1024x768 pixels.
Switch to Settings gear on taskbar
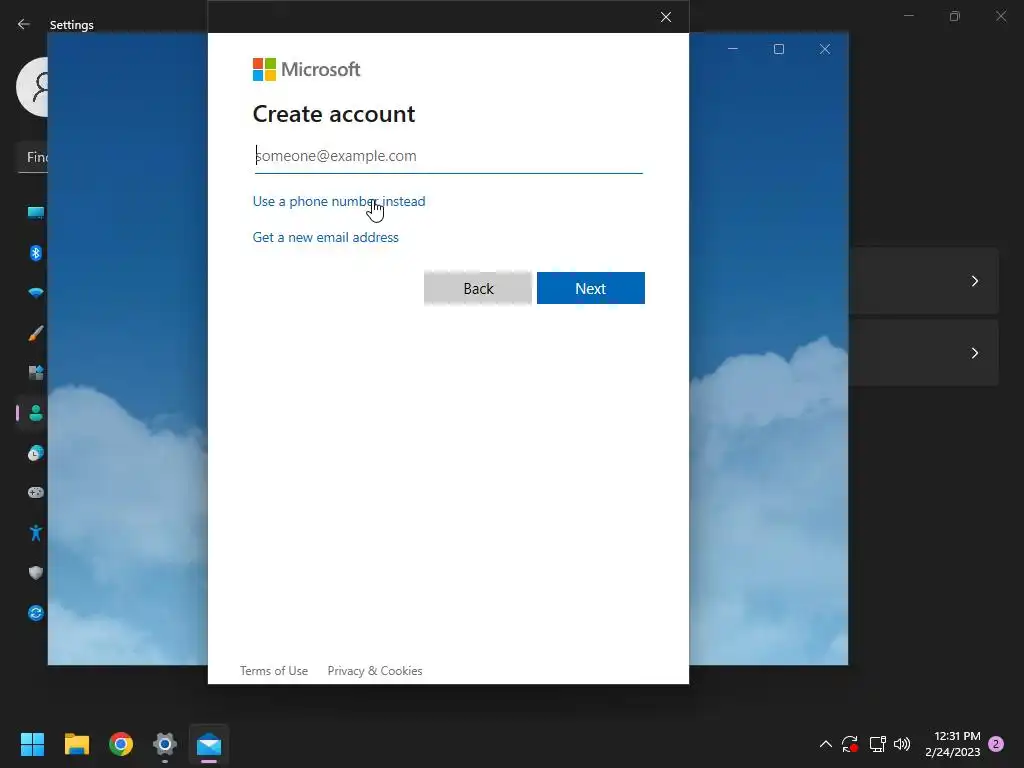[165, 744]
